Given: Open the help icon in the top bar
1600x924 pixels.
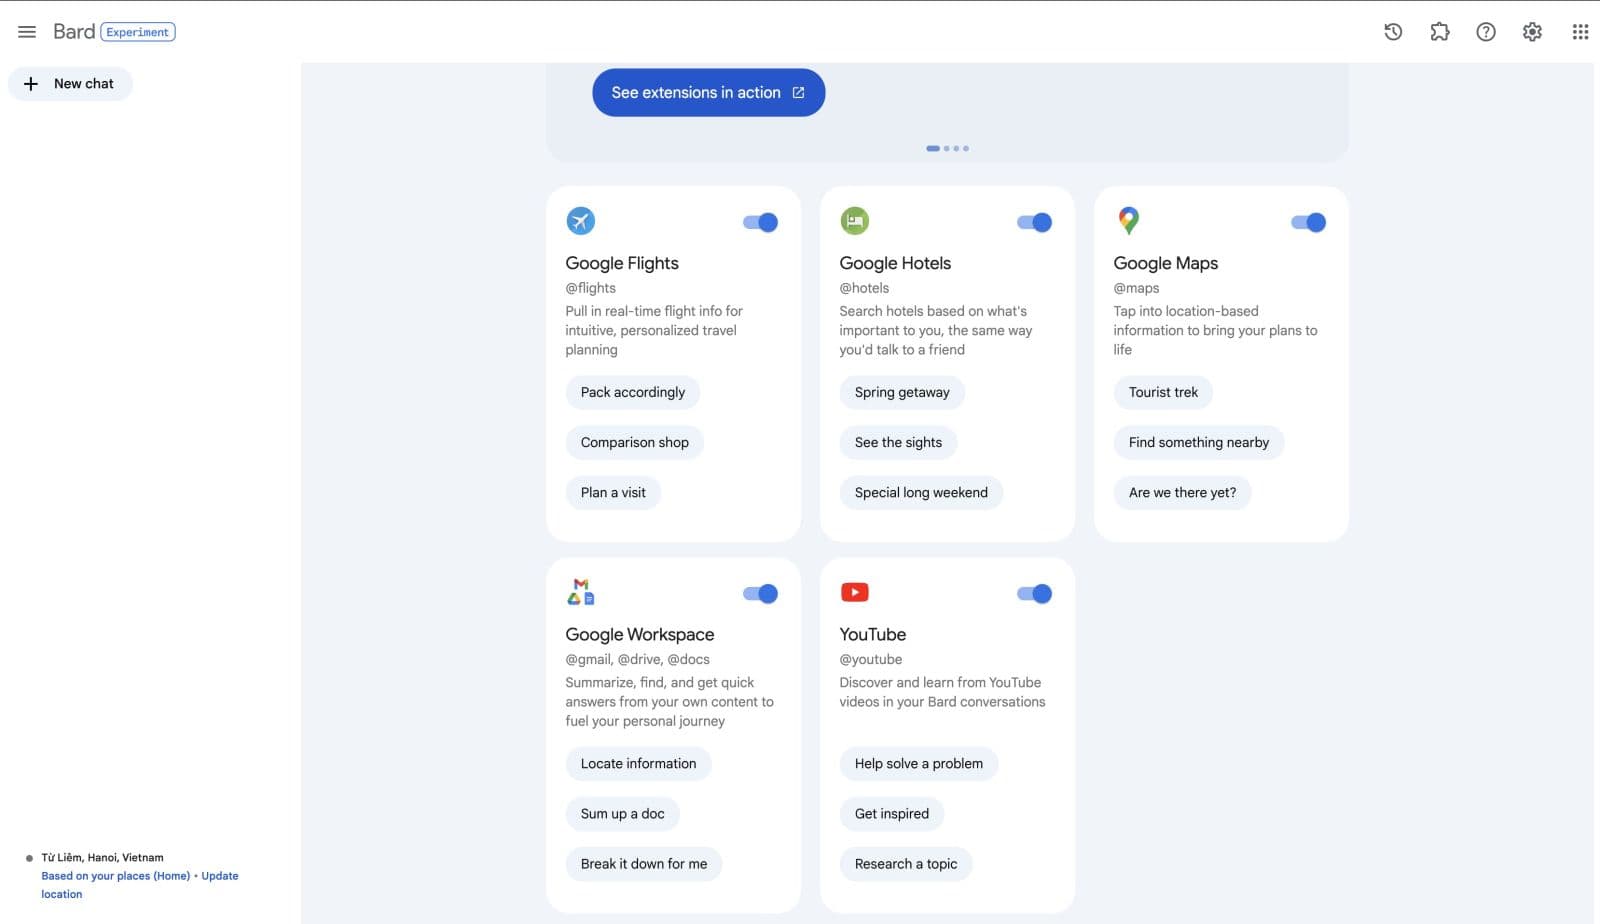Looking at the screenshot, I should [x=1486, y=31].
